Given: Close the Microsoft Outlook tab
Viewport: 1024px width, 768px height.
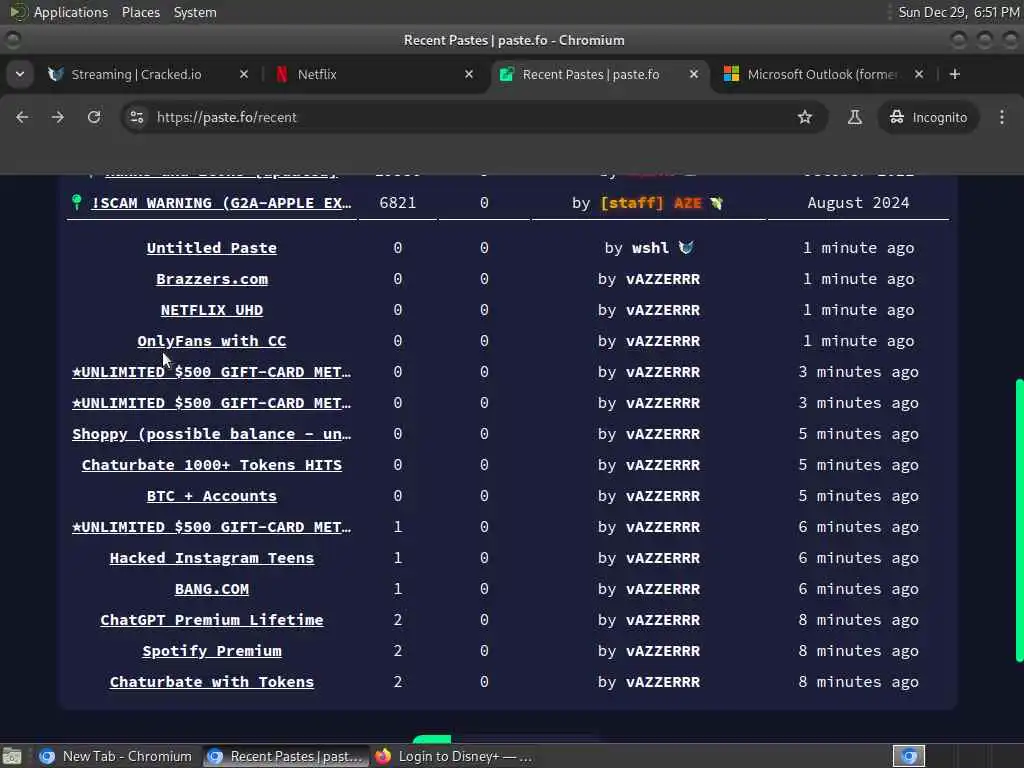Looking at the screenshot, I should (x=919, y=74).
